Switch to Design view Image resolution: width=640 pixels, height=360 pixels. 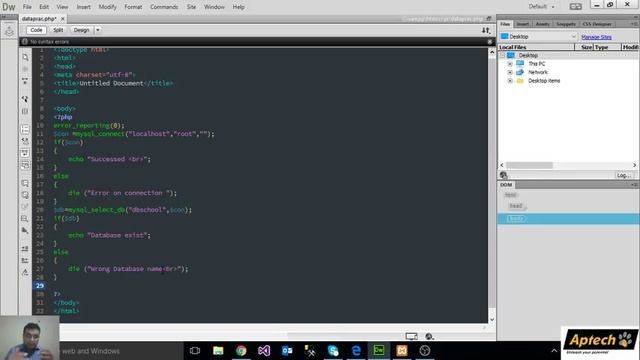(x=81, y=30)
